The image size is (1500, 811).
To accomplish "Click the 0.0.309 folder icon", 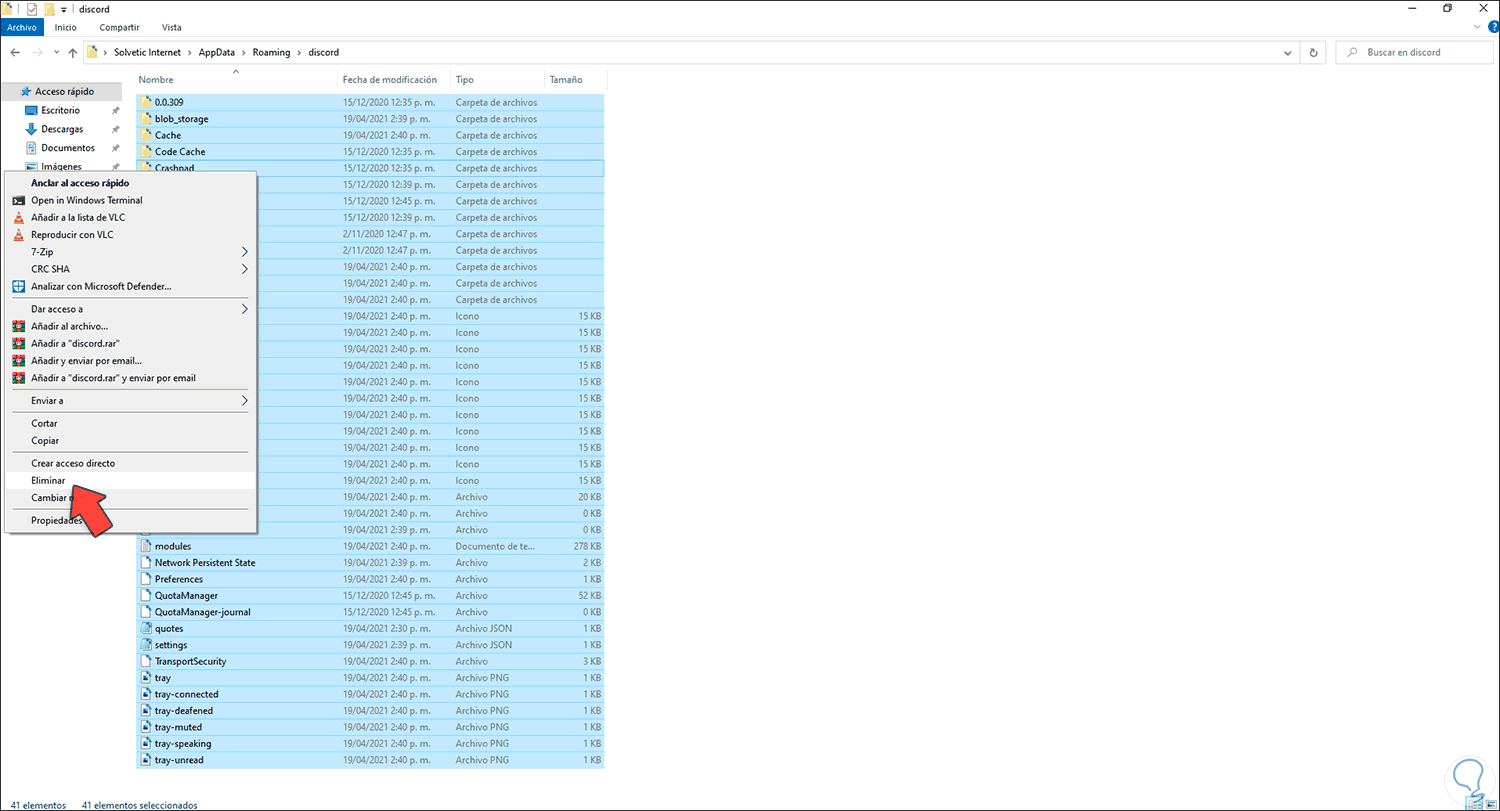I will tap(146, 102).
